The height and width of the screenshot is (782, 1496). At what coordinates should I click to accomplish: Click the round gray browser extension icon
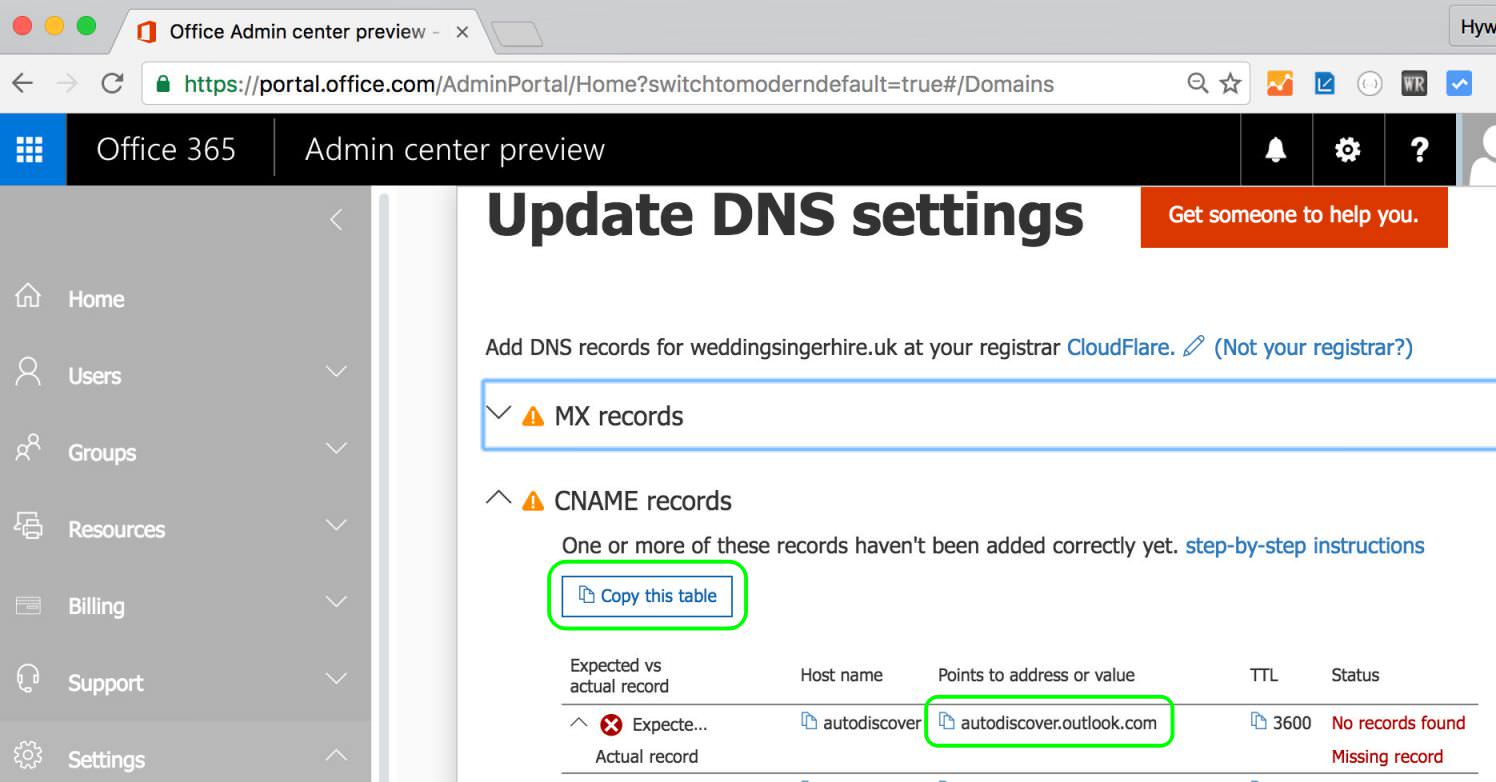click(x=1370, y=84)
